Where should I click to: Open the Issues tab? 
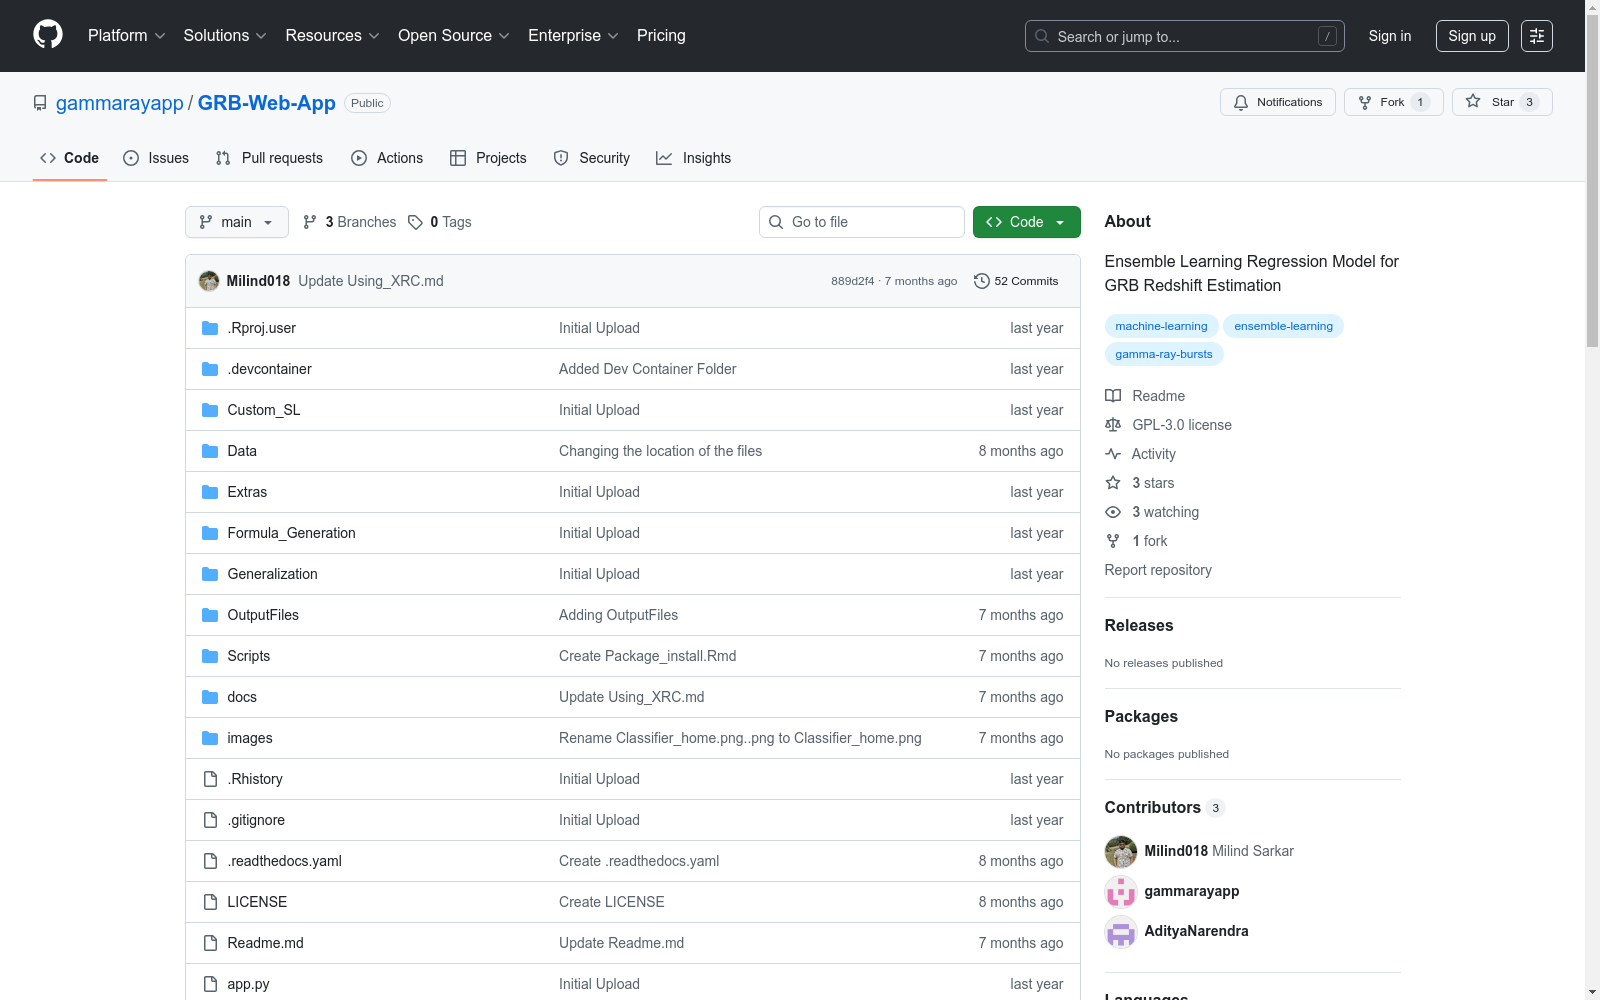[x=156, y=158]
